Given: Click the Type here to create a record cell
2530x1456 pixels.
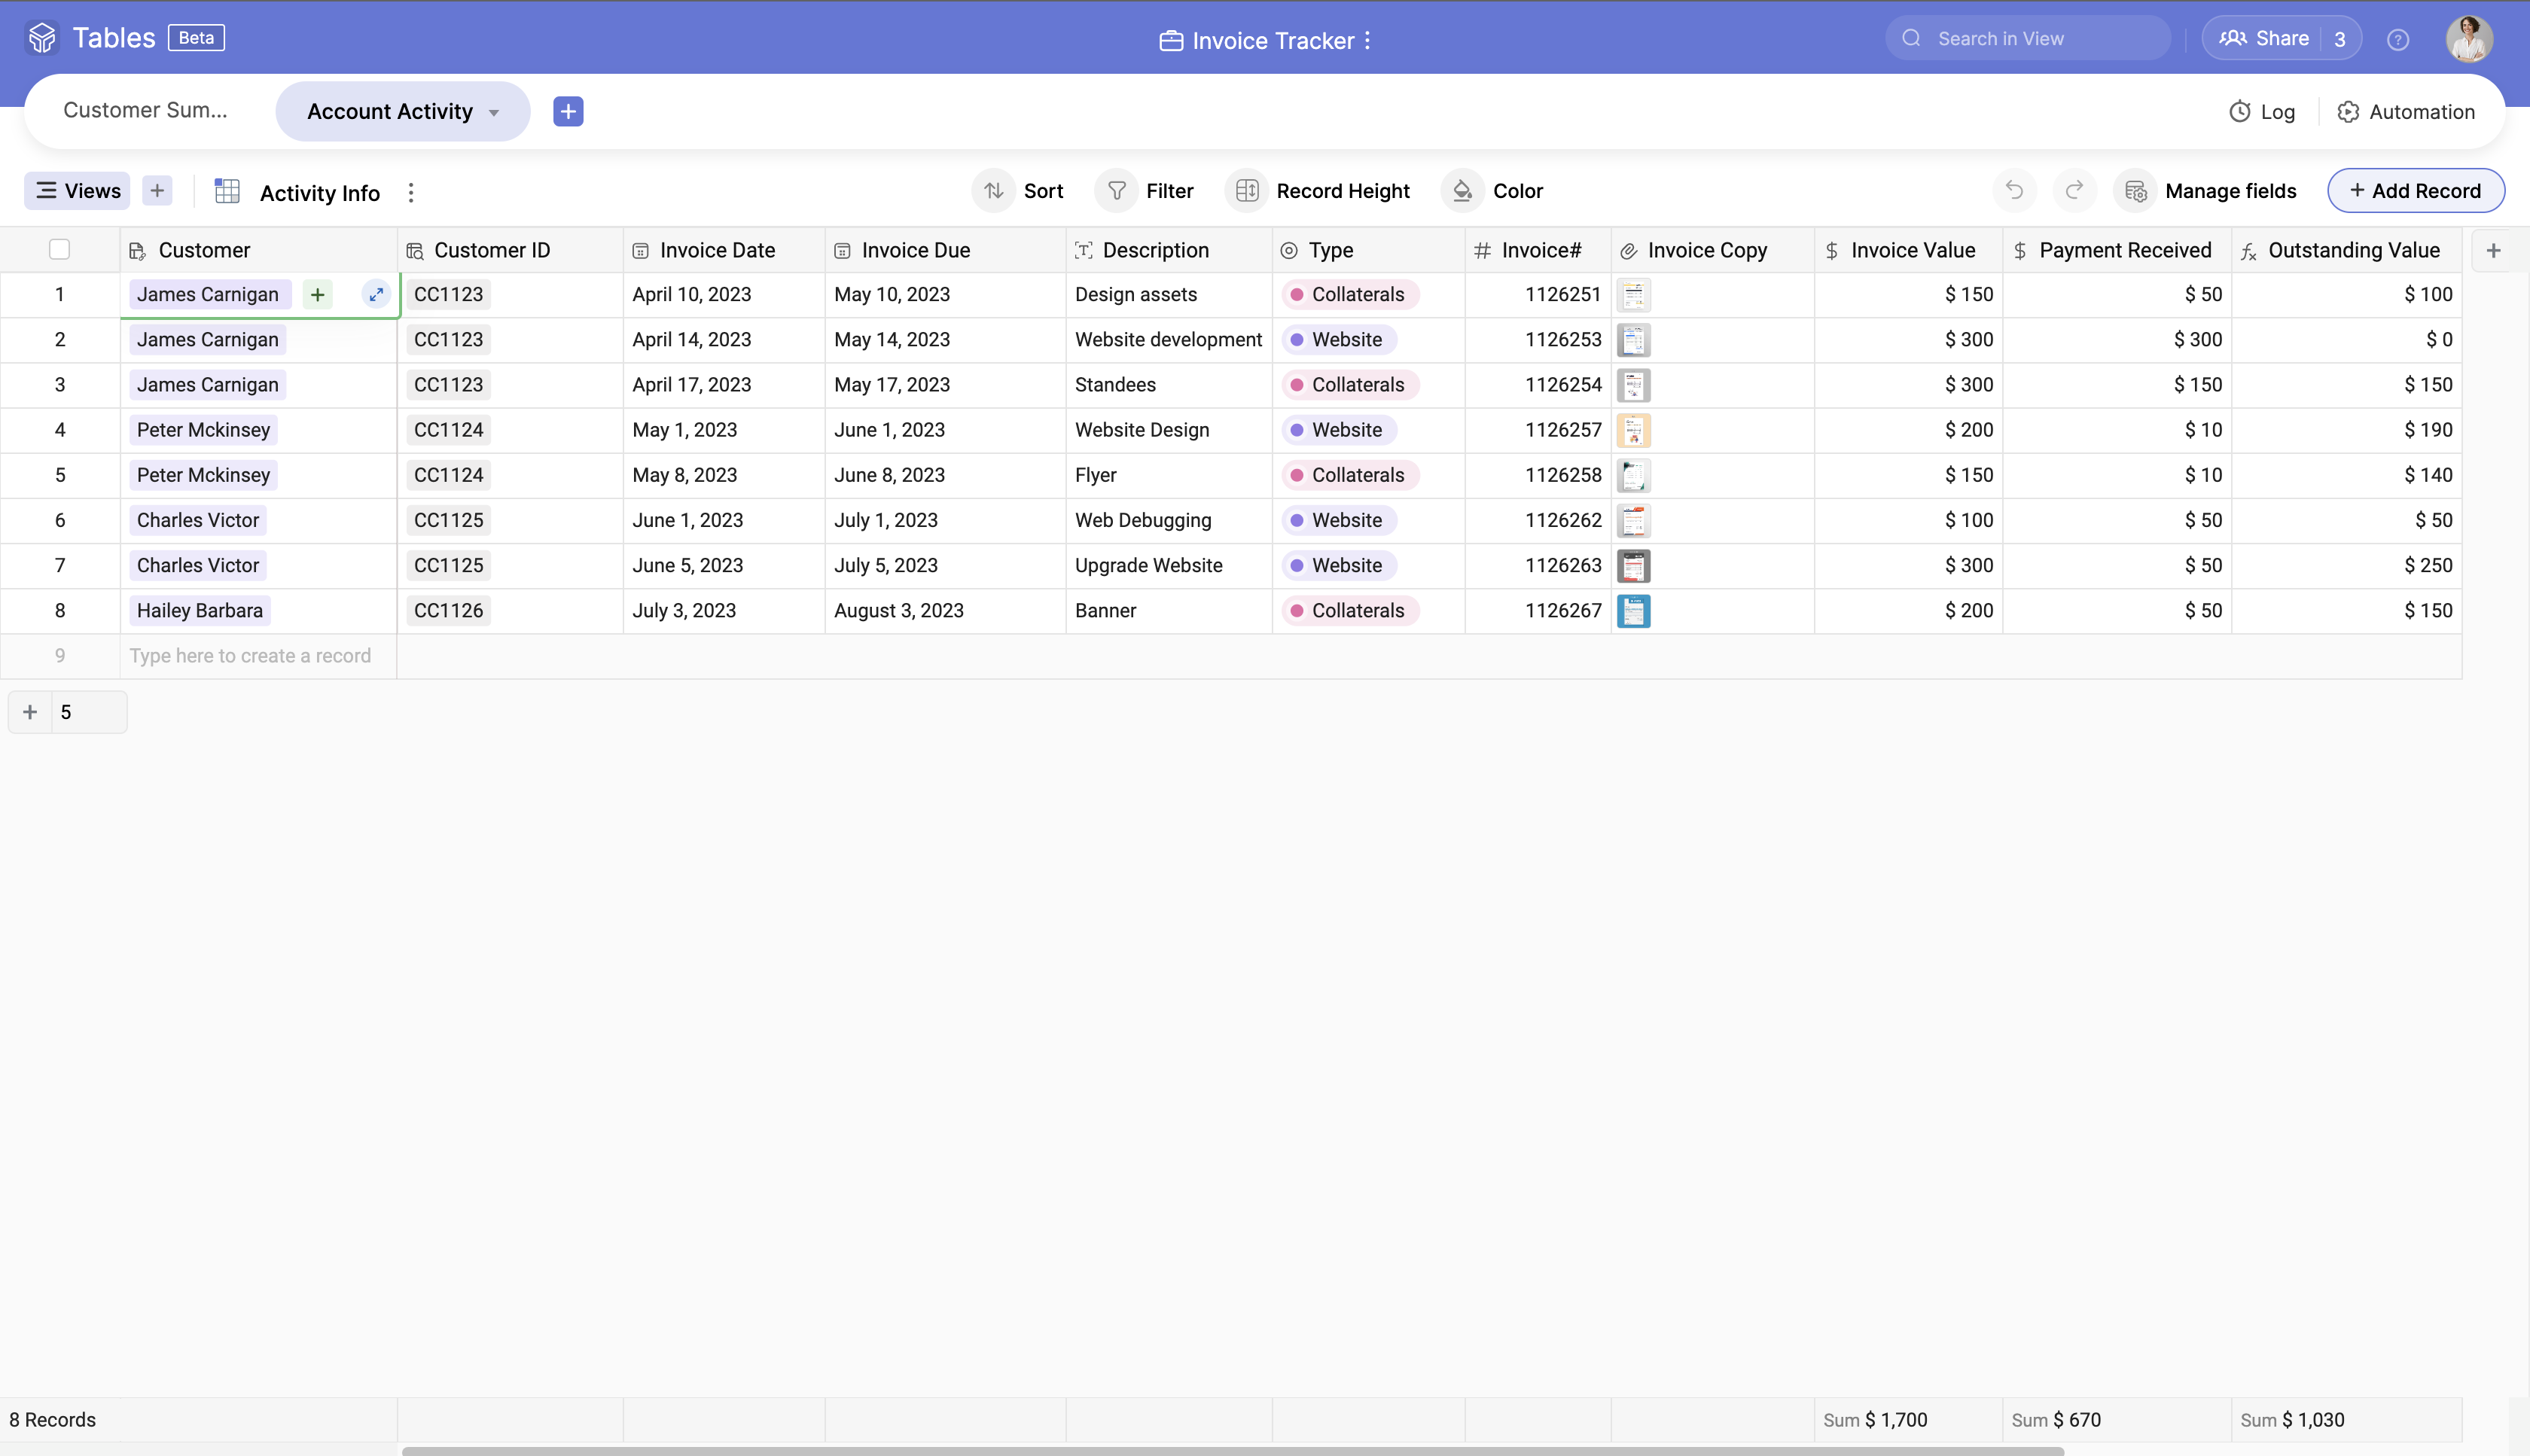Looking at the screenshot, I should point(258,656).
